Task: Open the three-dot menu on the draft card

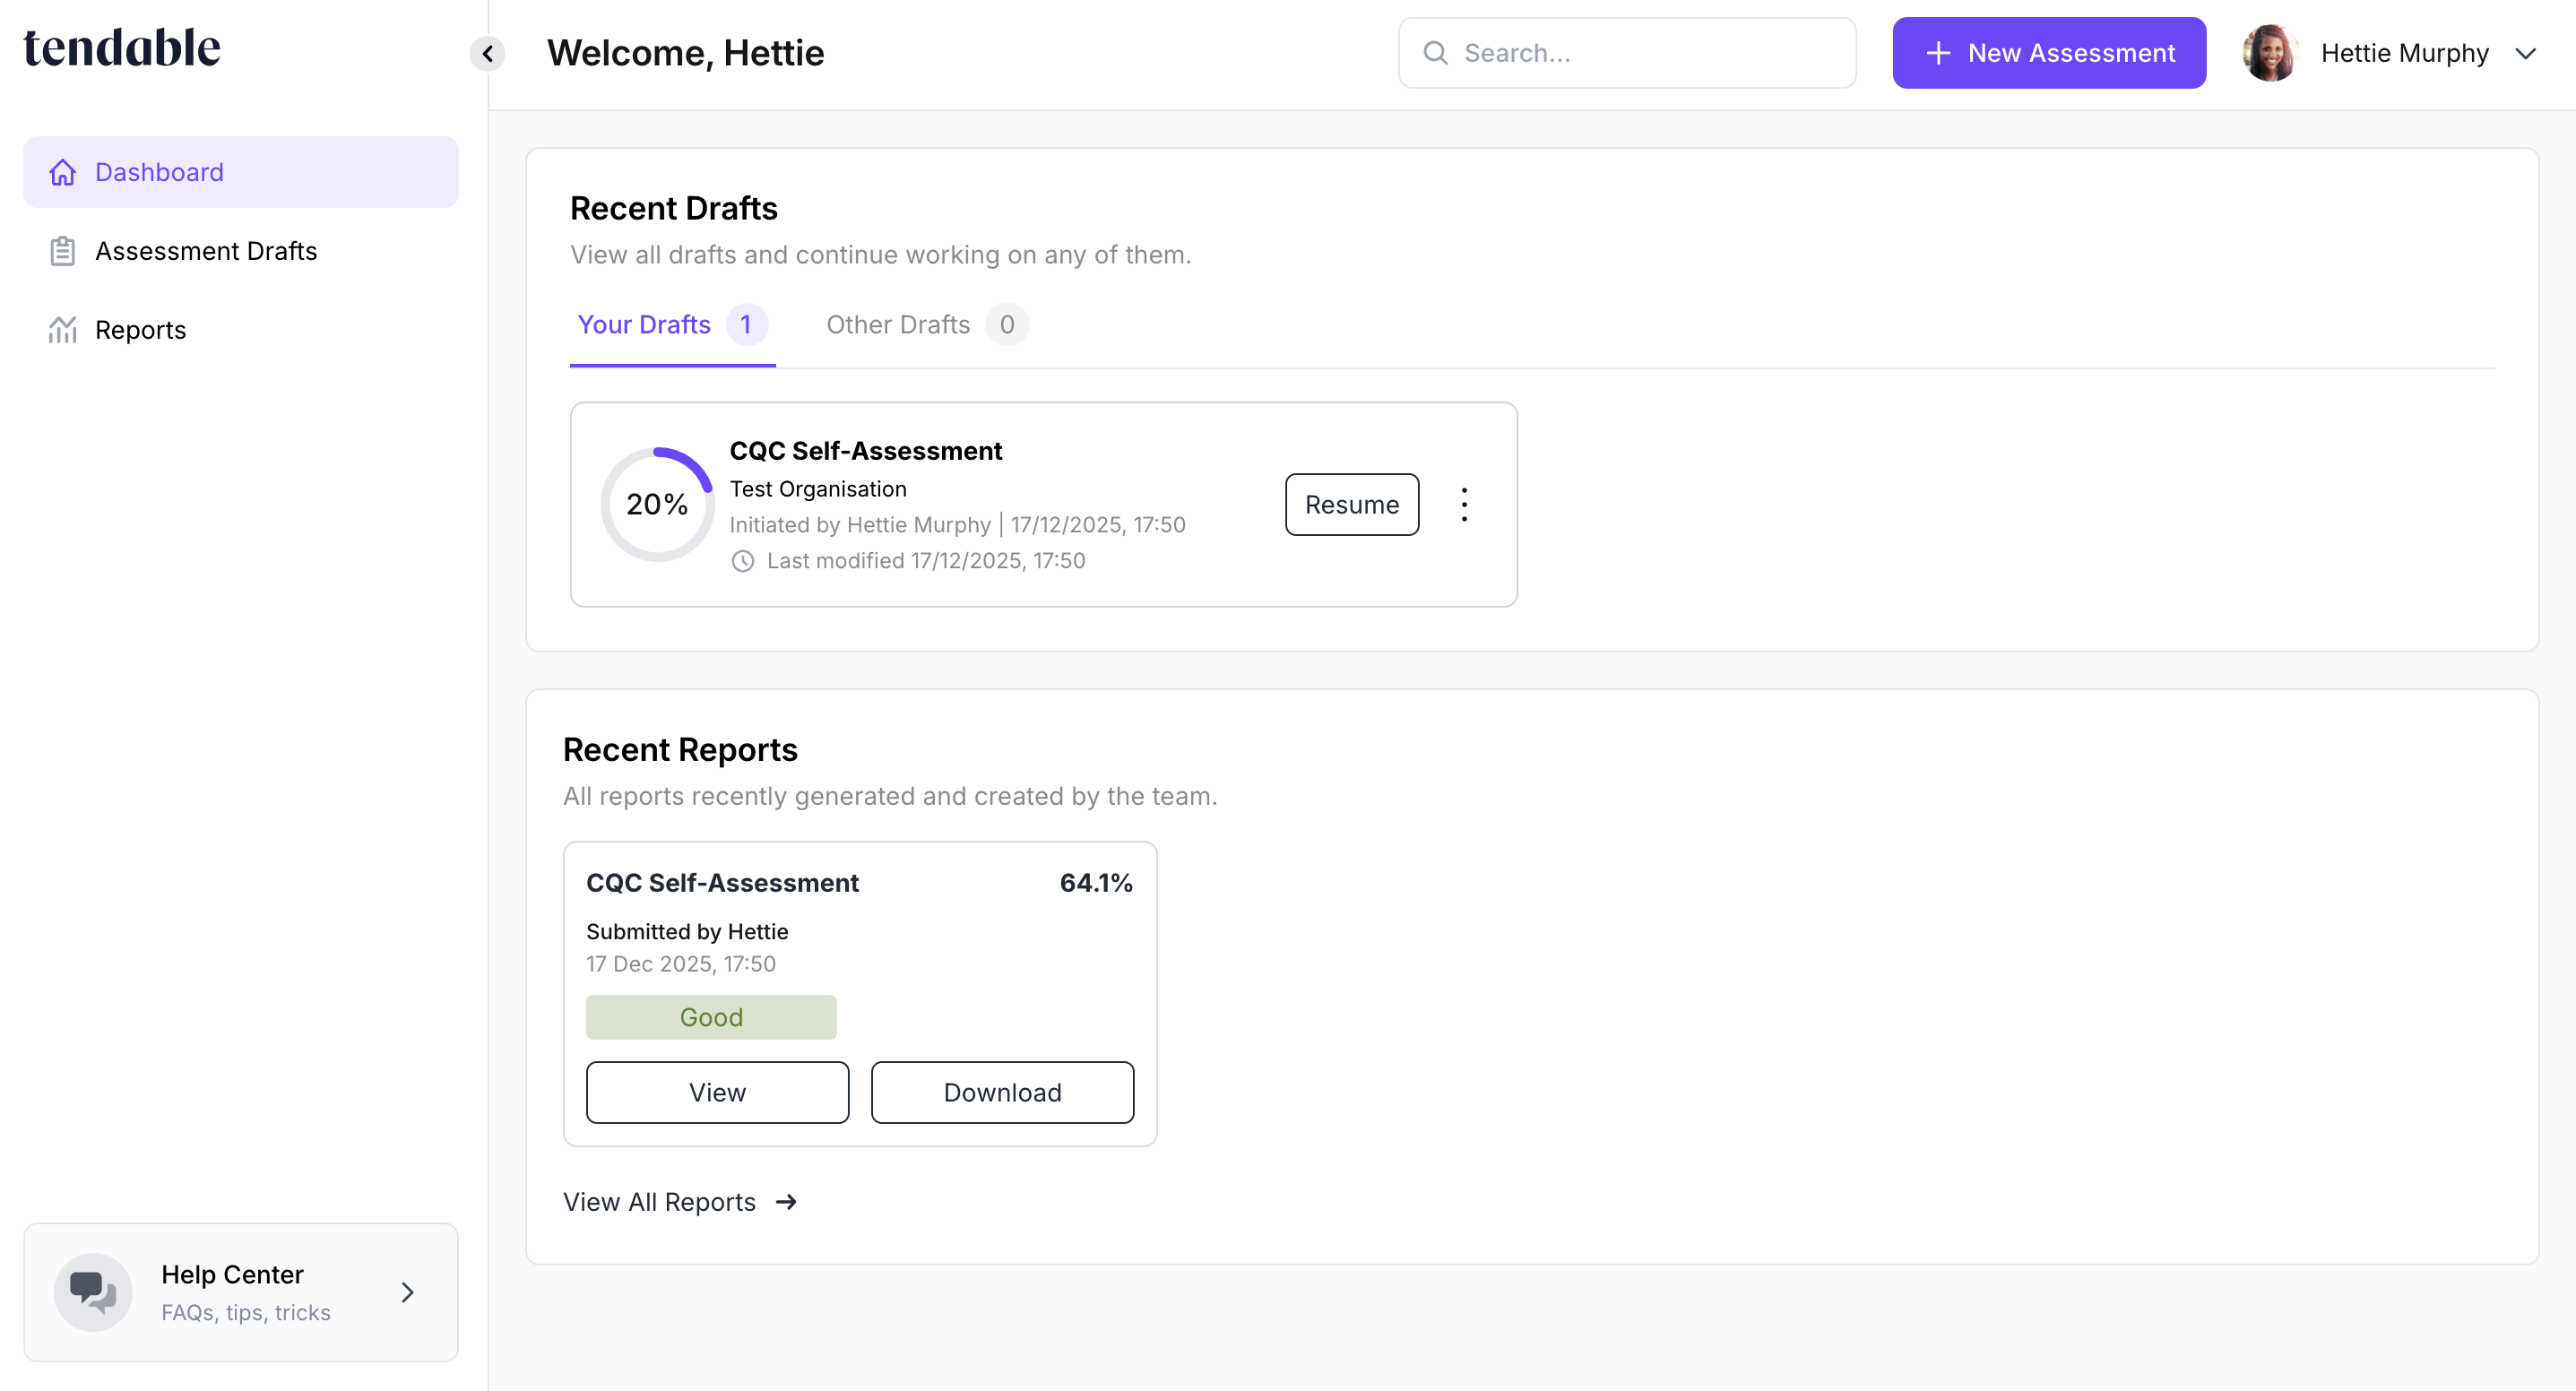Action: pos(1464,505)
